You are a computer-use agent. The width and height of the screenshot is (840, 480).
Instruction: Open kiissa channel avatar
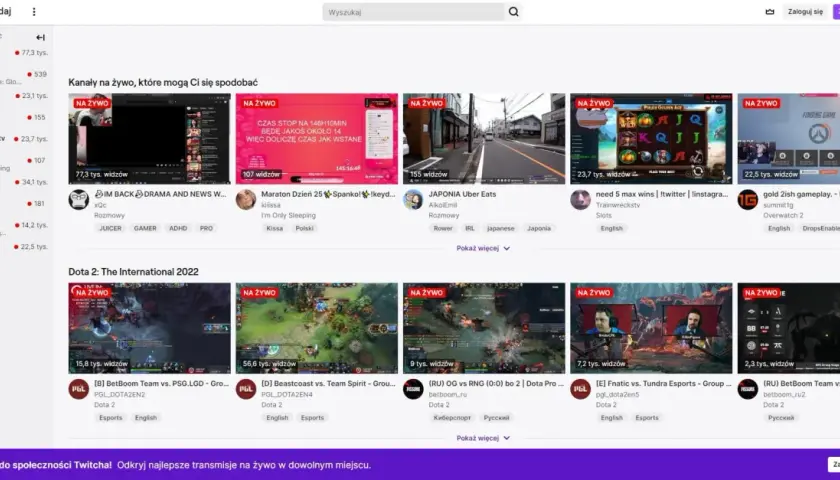[x=246, y=200]
